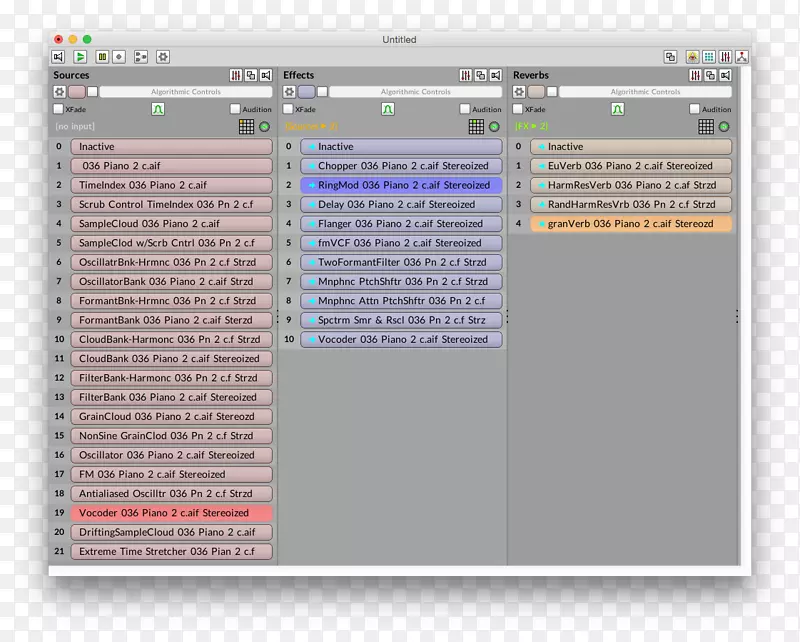Open the Effects track gear settings
Screen dimensions: 800x642
coord(289,92)
